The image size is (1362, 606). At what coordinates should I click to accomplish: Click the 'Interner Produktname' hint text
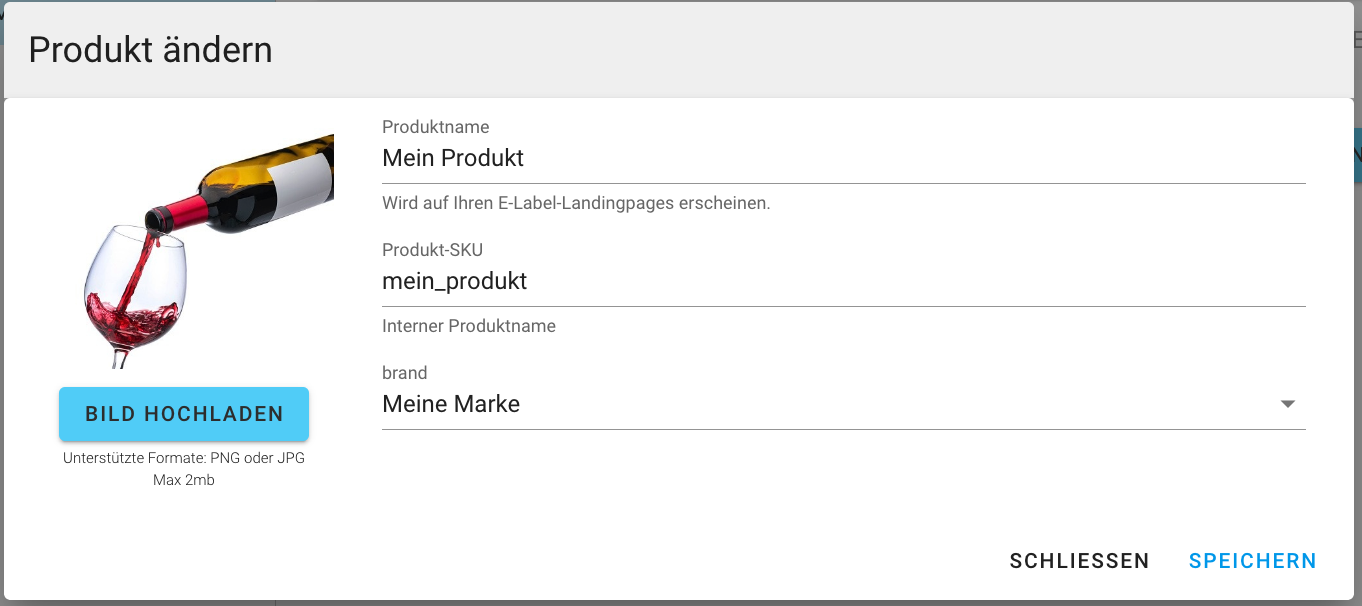[x=468, y=326]
